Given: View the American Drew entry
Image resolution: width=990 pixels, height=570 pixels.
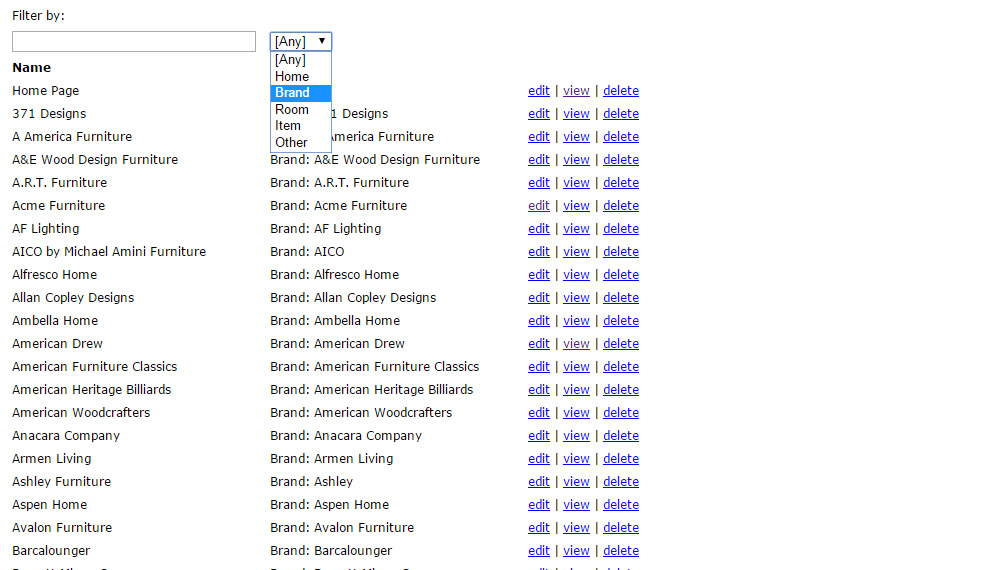Looking at the screenshot, I should [x=576, y=344].
